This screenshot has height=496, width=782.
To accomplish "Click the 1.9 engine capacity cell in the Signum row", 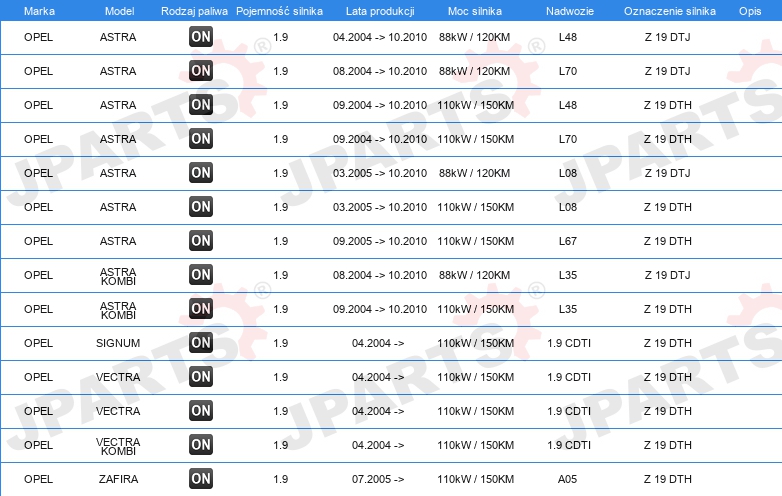I will [x=281, y=343].
